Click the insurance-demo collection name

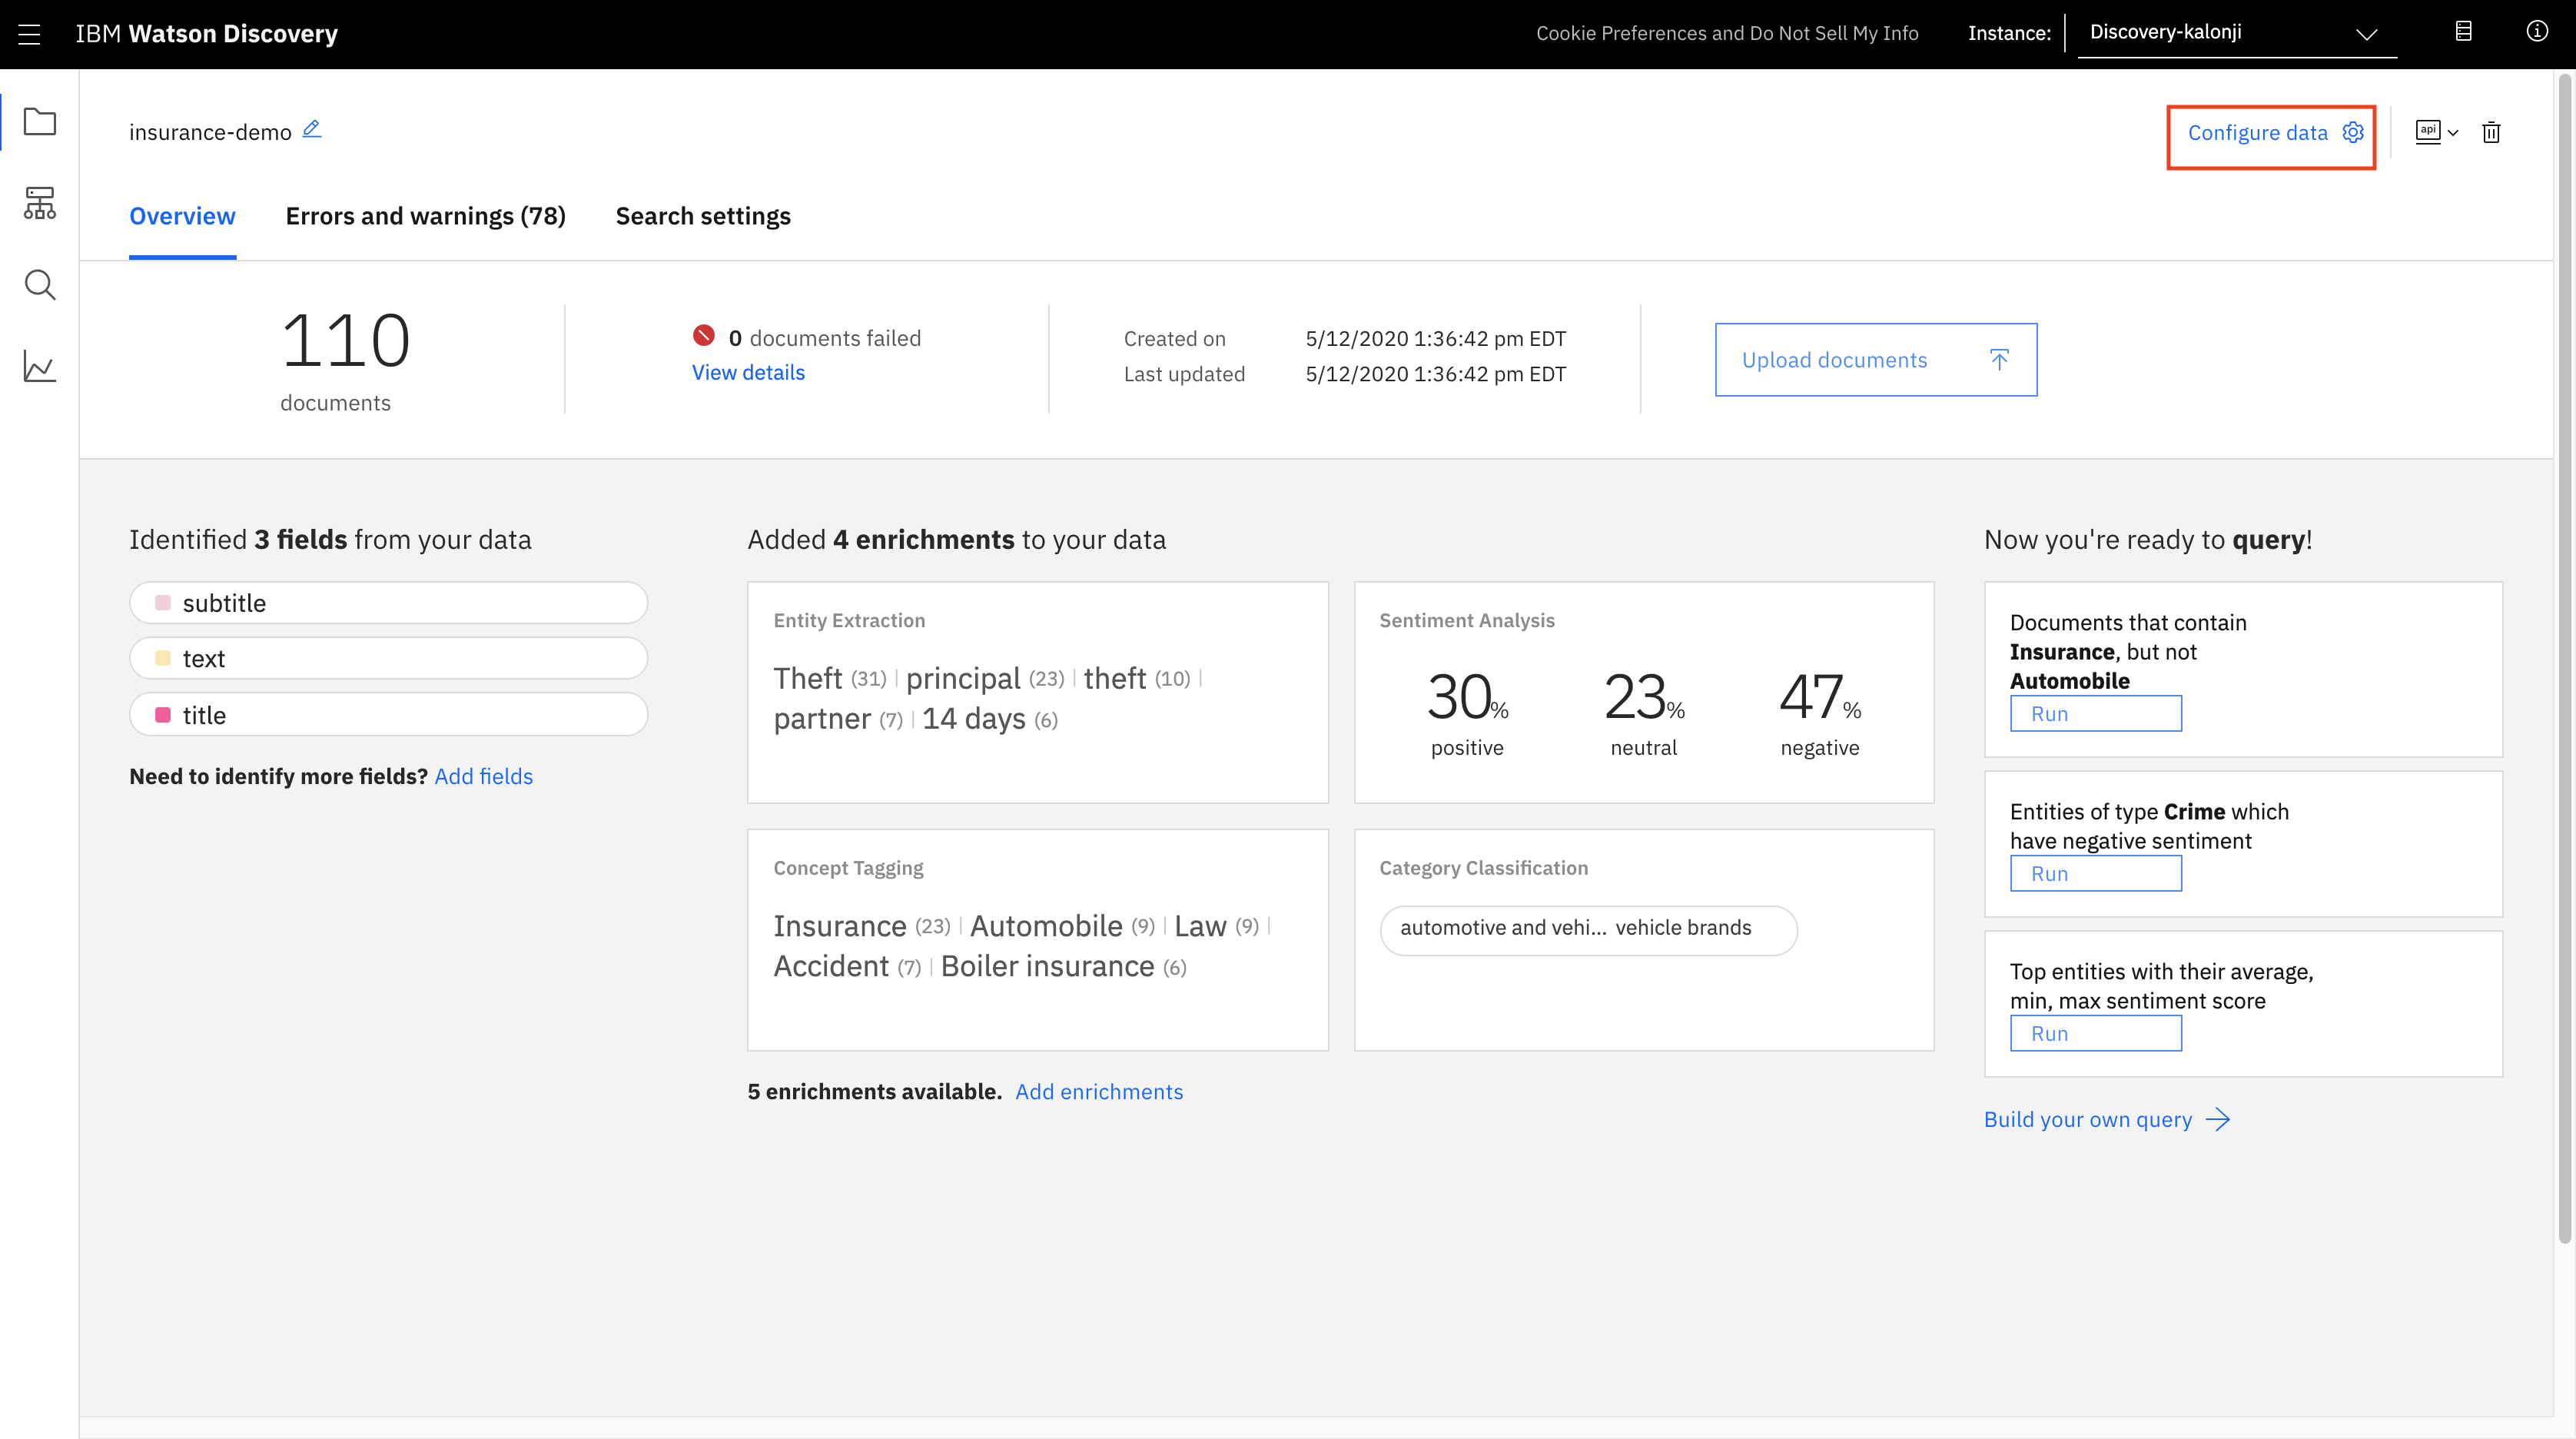210,132
